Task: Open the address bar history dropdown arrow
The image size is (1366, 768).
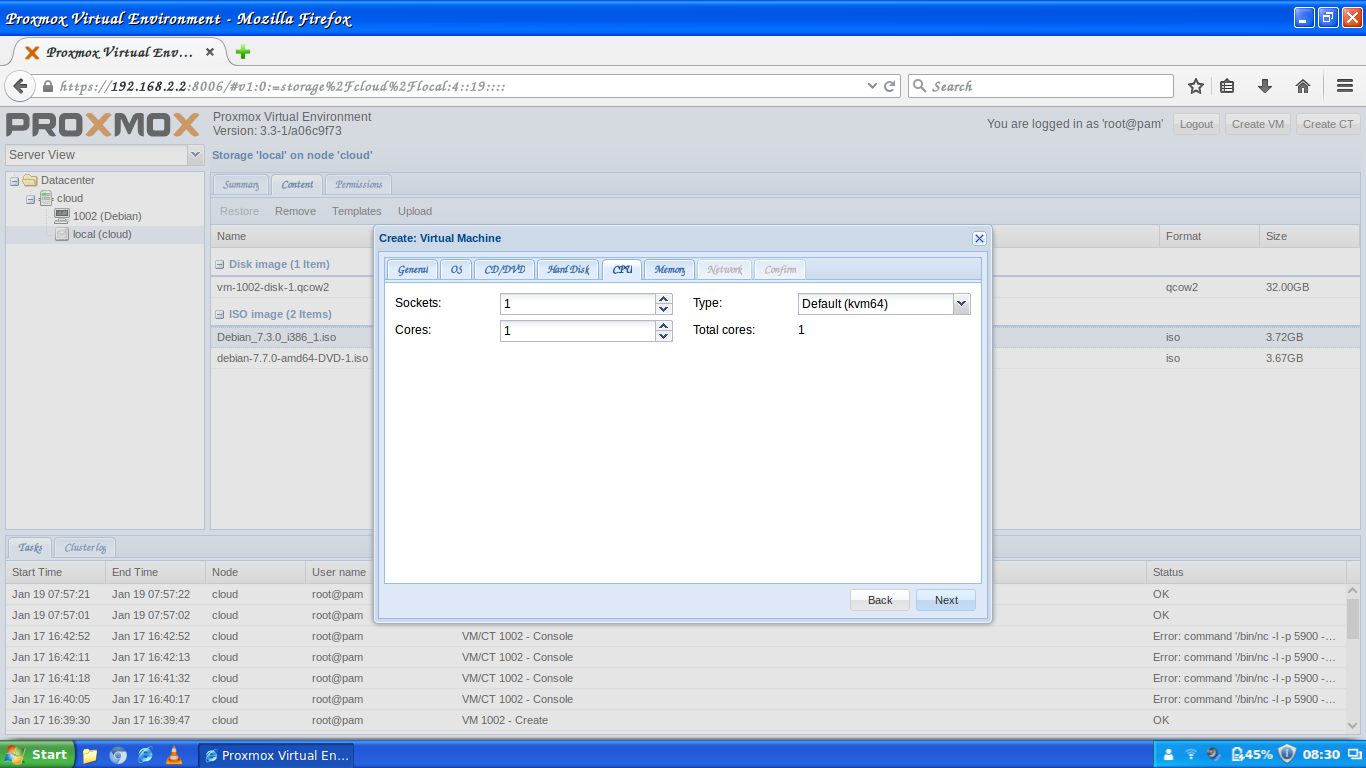Action: (872, 86)
